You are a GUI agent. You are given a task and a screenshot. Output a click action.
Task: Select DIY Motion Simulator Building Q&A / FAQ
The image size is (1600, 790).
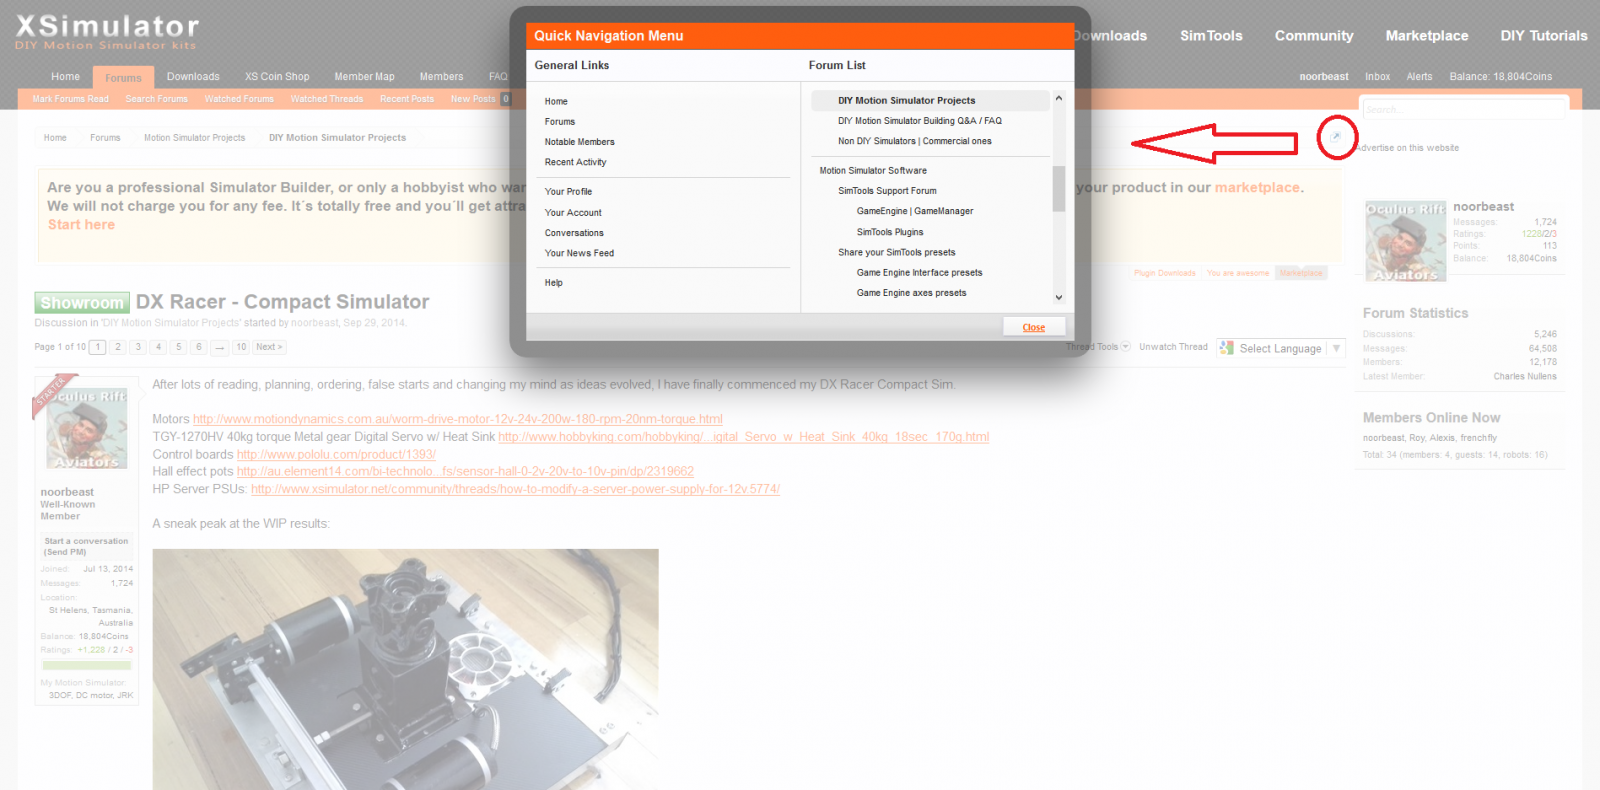click(919, 121)
